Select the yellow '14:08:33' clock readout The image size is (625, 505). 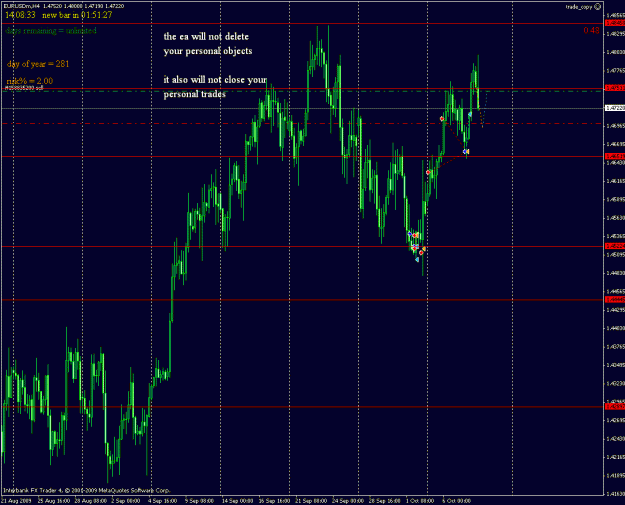pos(20,15)
